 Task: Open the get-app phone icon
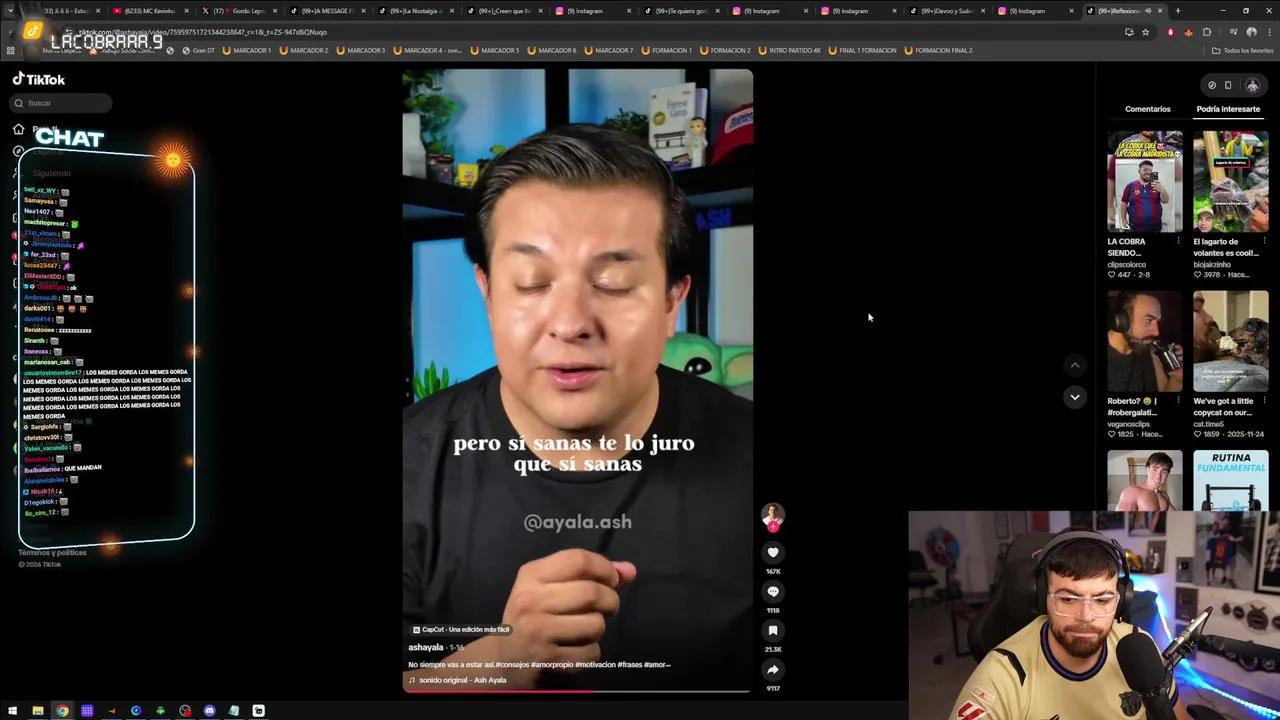pyautogui.click(x=1228, y=85)
